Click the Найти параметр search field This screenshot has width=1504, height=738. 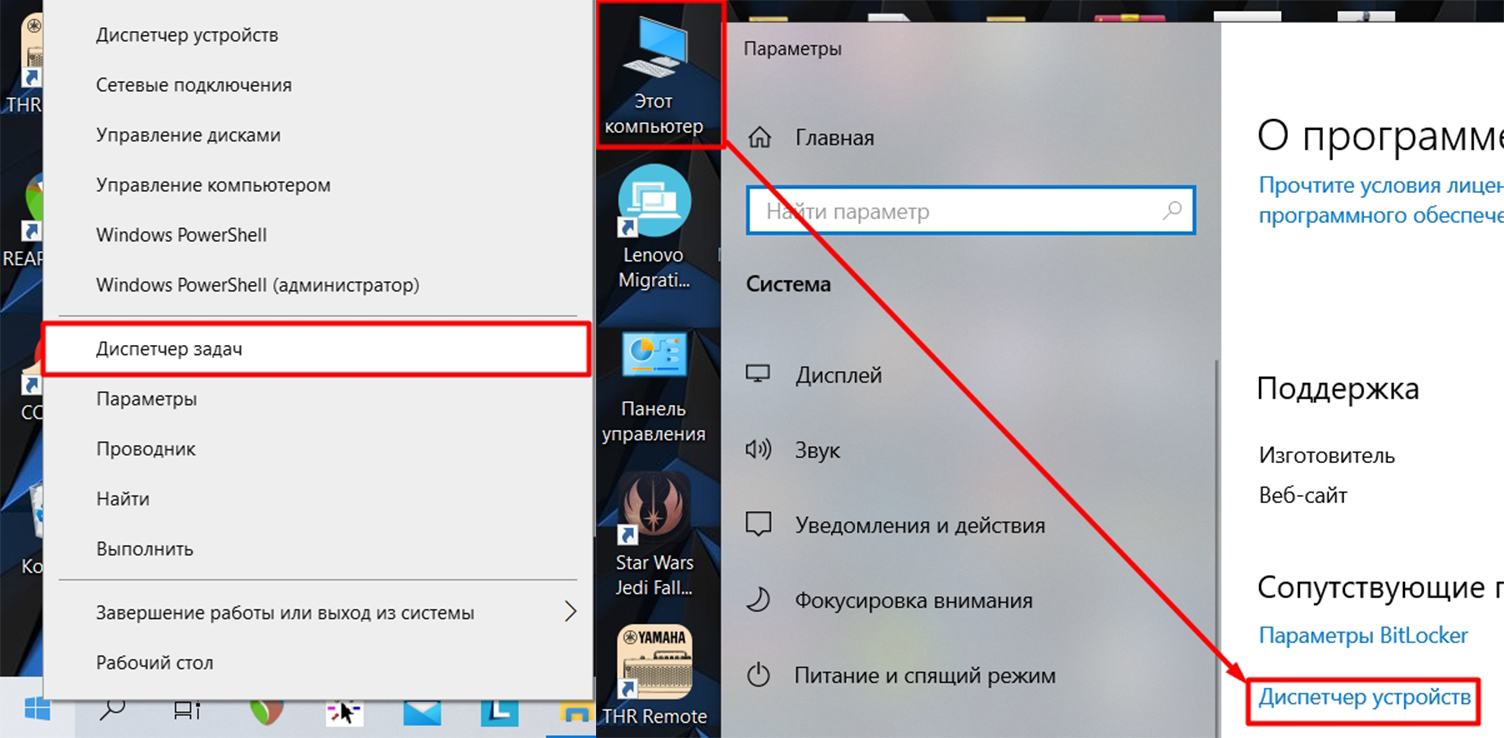click(960, 212)
